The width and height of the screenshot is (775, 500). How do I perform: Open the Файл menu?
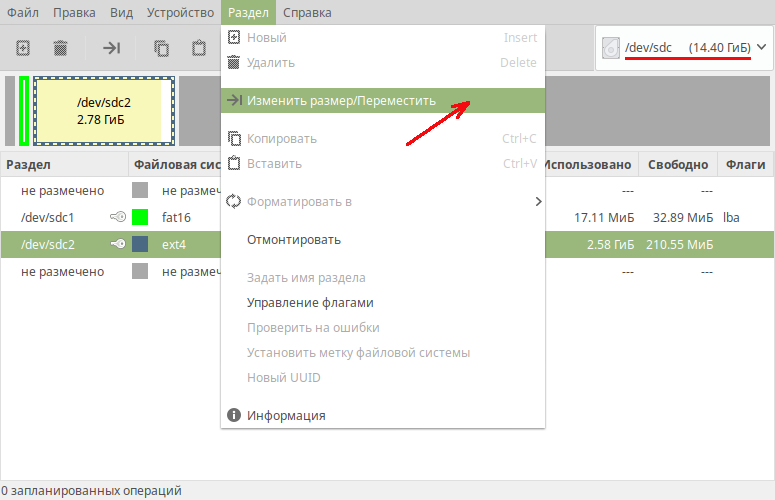click(x=23, y=12)
